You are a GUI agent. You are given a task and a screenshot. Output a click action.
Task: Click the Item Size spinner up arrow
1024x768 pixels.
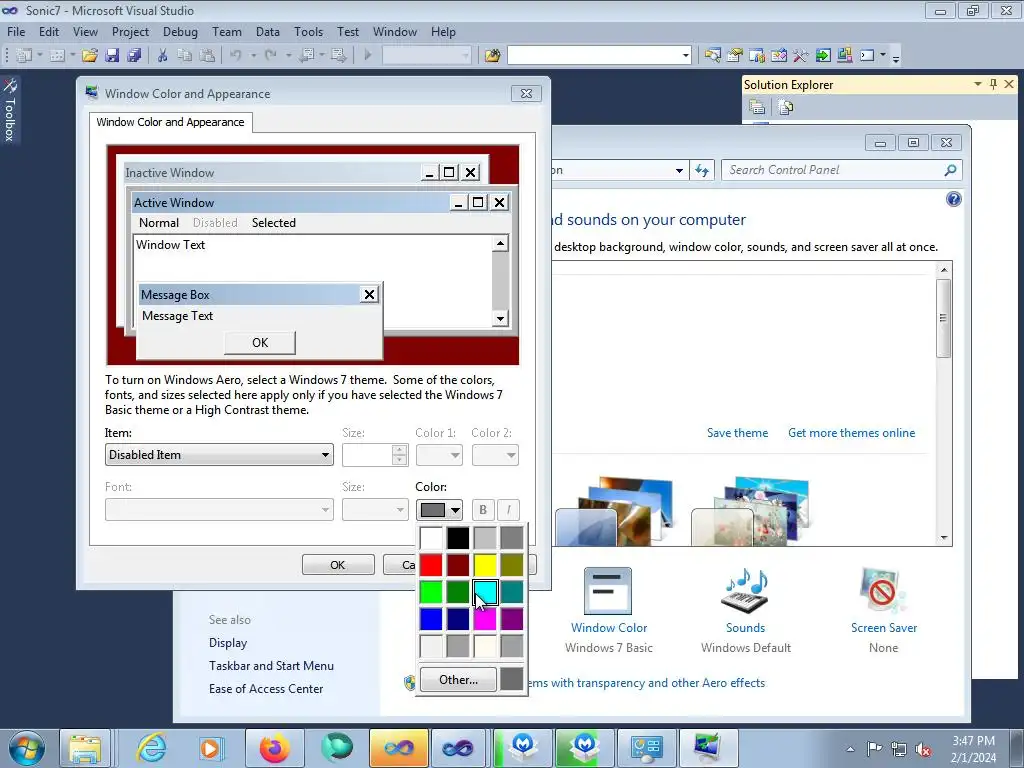pos(400,450)
